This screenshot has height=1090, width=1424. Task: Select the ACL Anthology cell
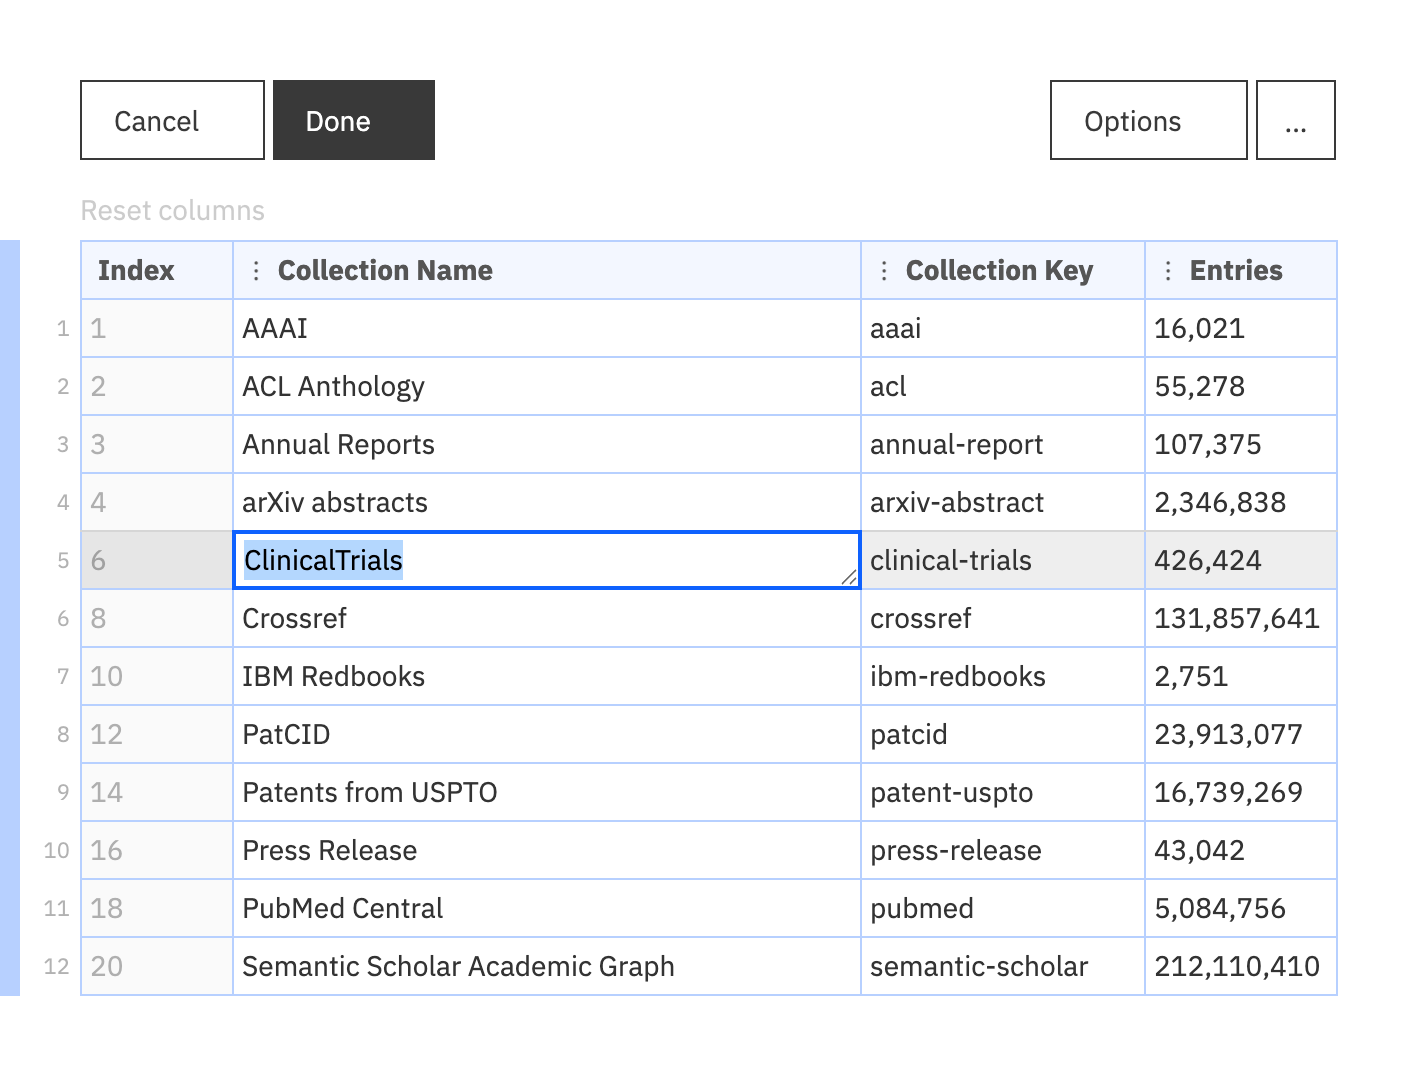547,386
